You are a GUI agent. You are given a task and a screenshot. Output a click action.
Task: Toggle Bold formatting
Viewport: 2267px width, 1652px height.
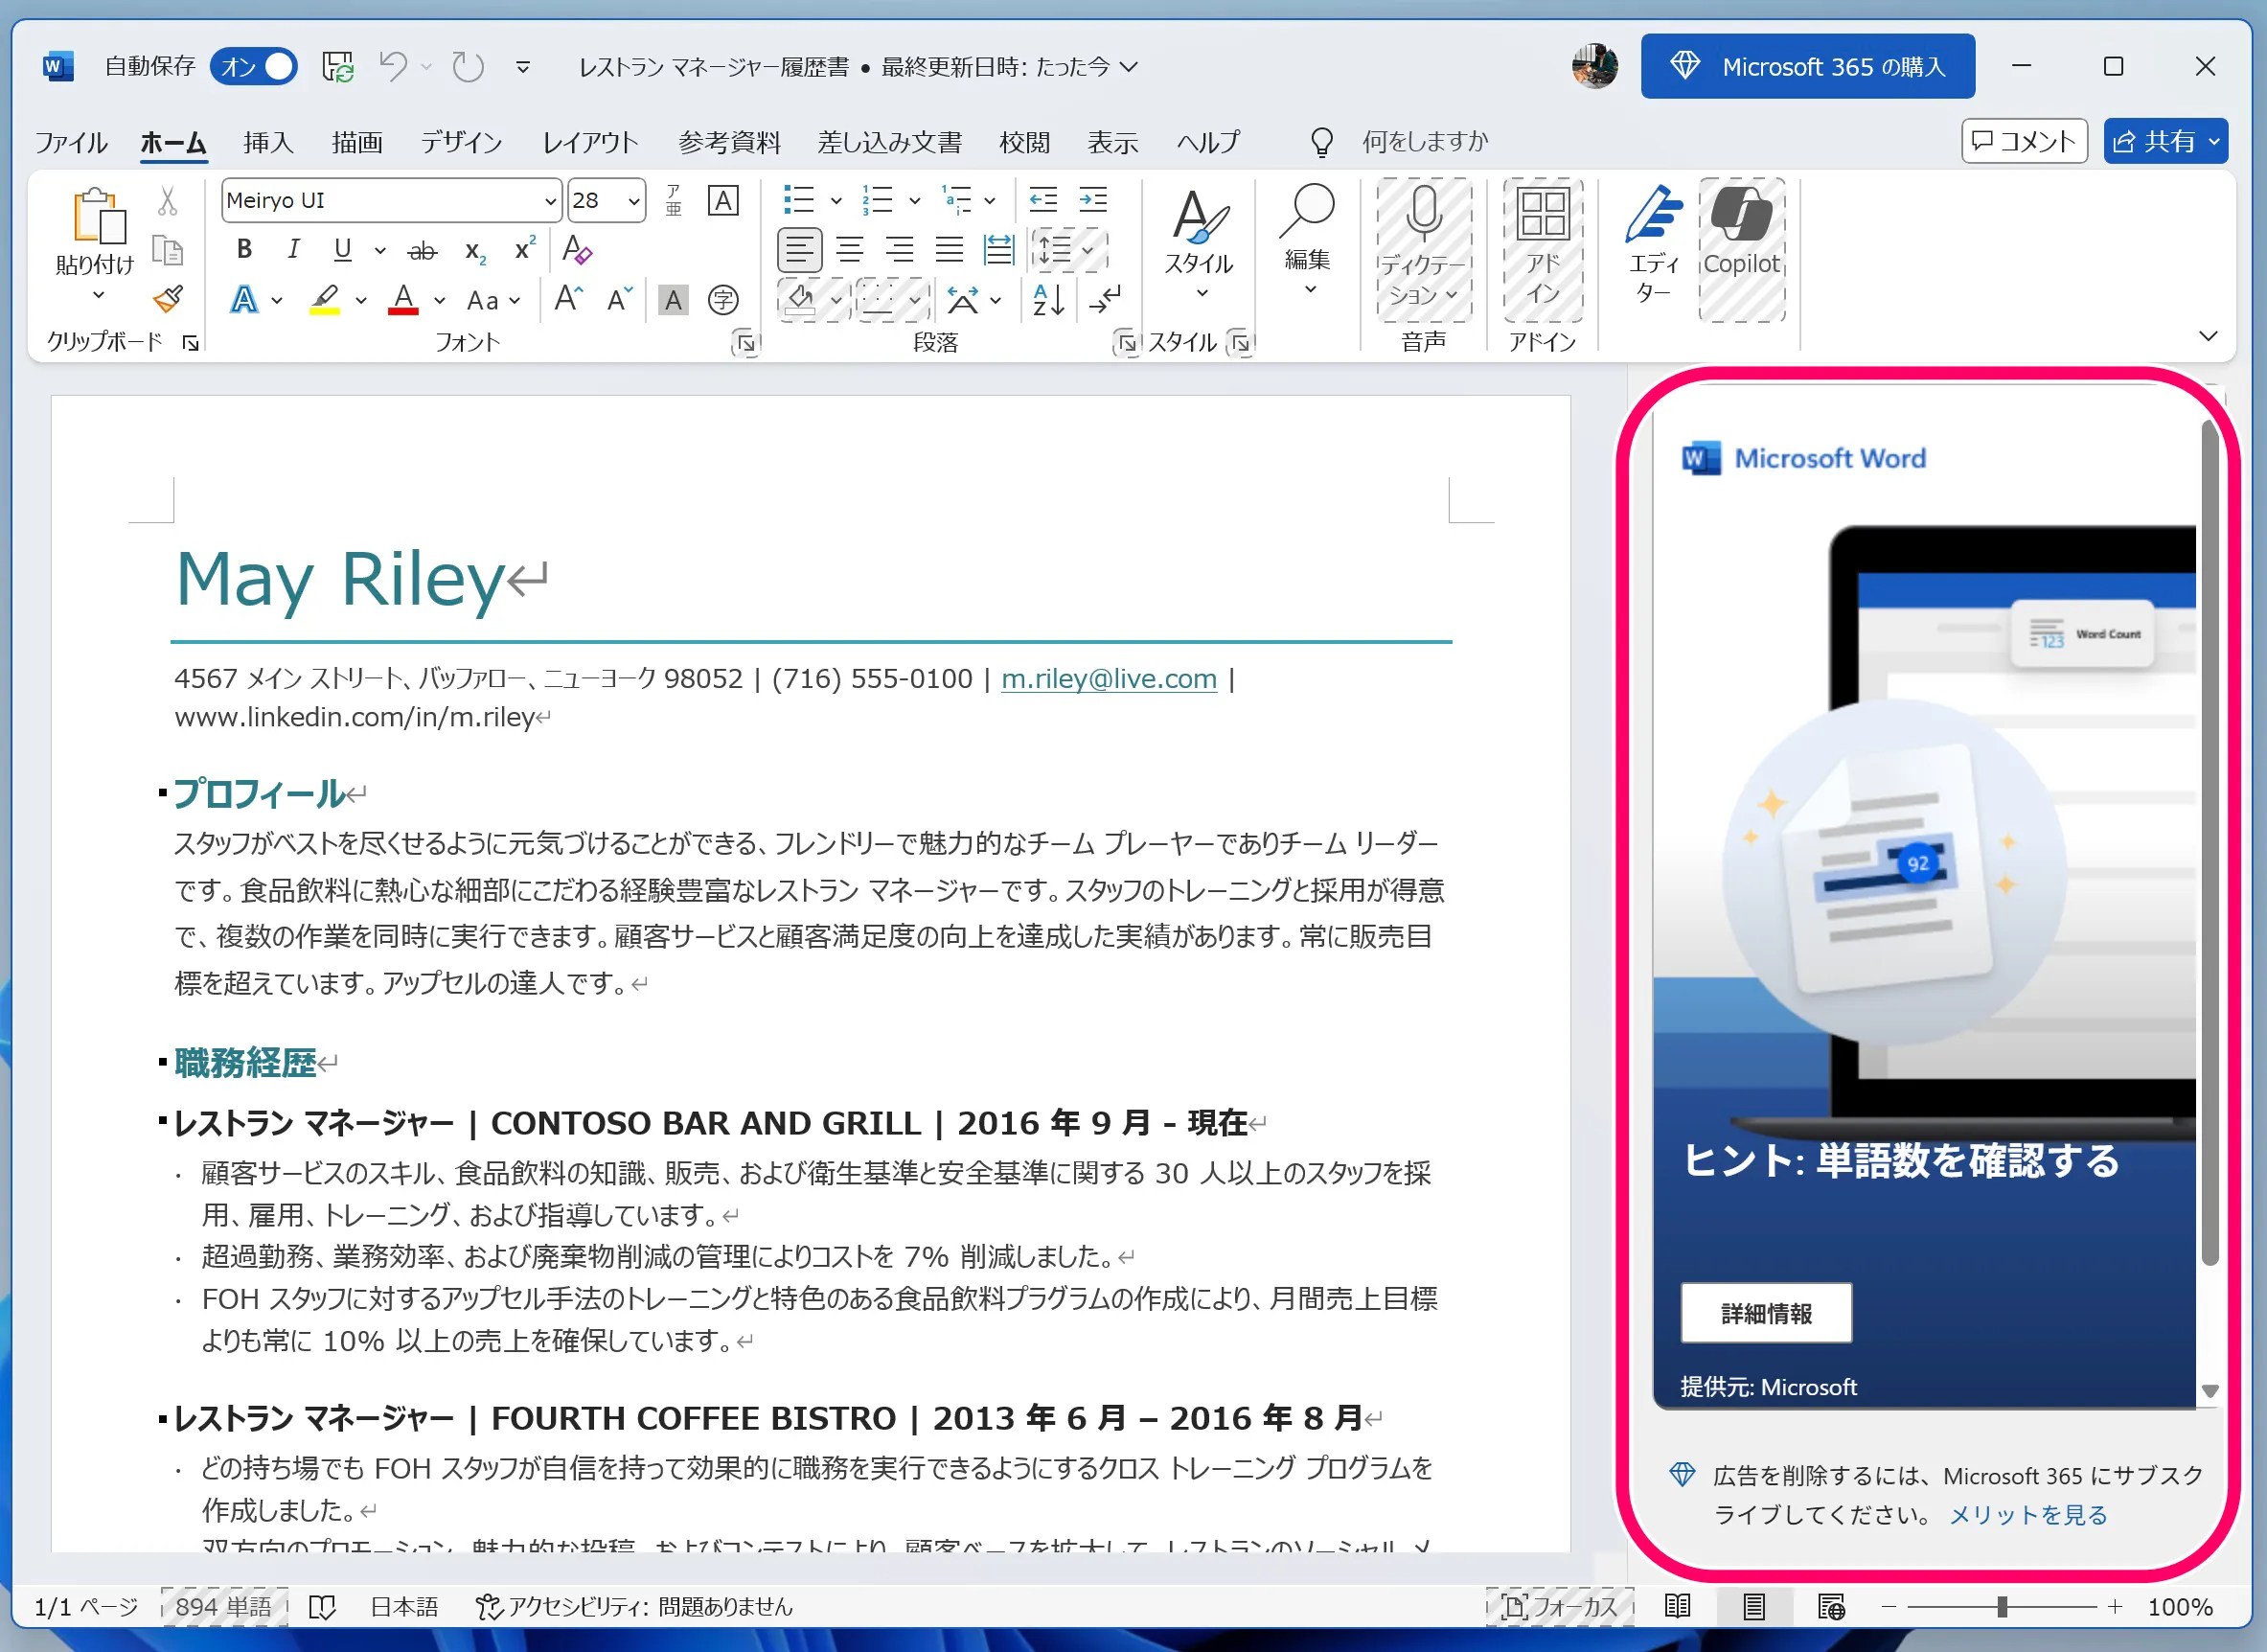244,249
